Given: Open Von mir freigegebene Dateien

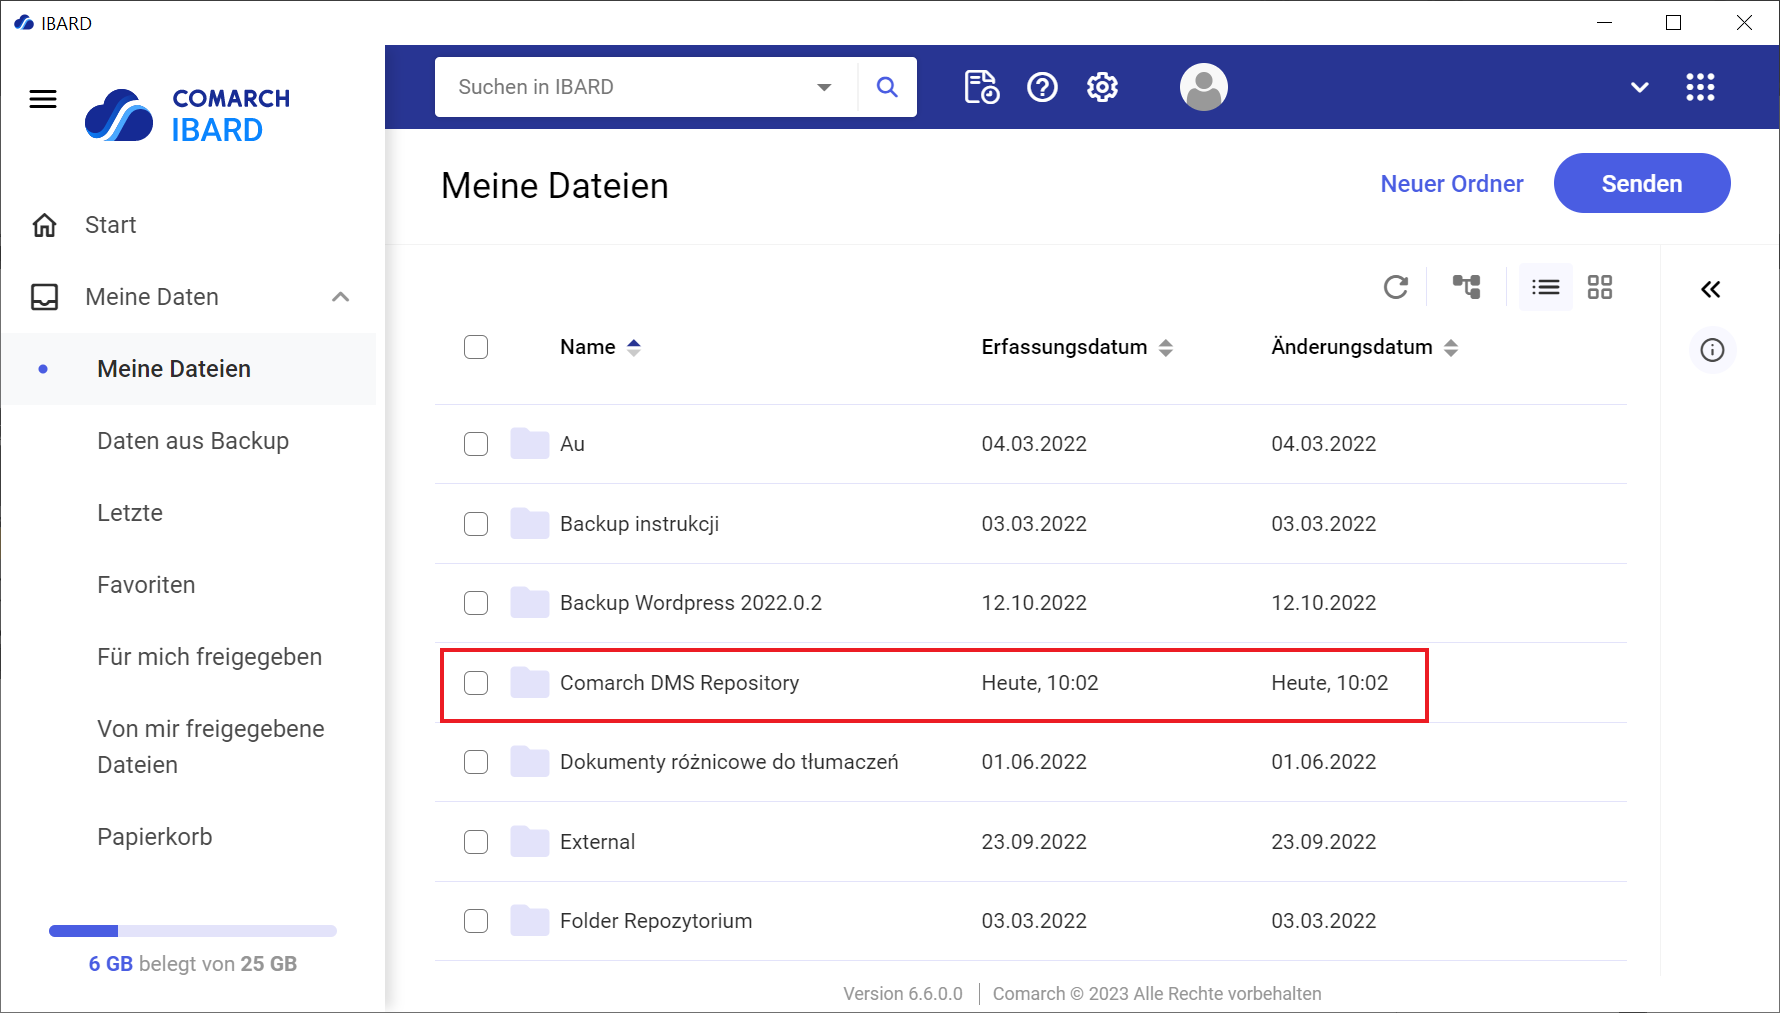Looking at the screenshot, I should (x=211, y=747).
